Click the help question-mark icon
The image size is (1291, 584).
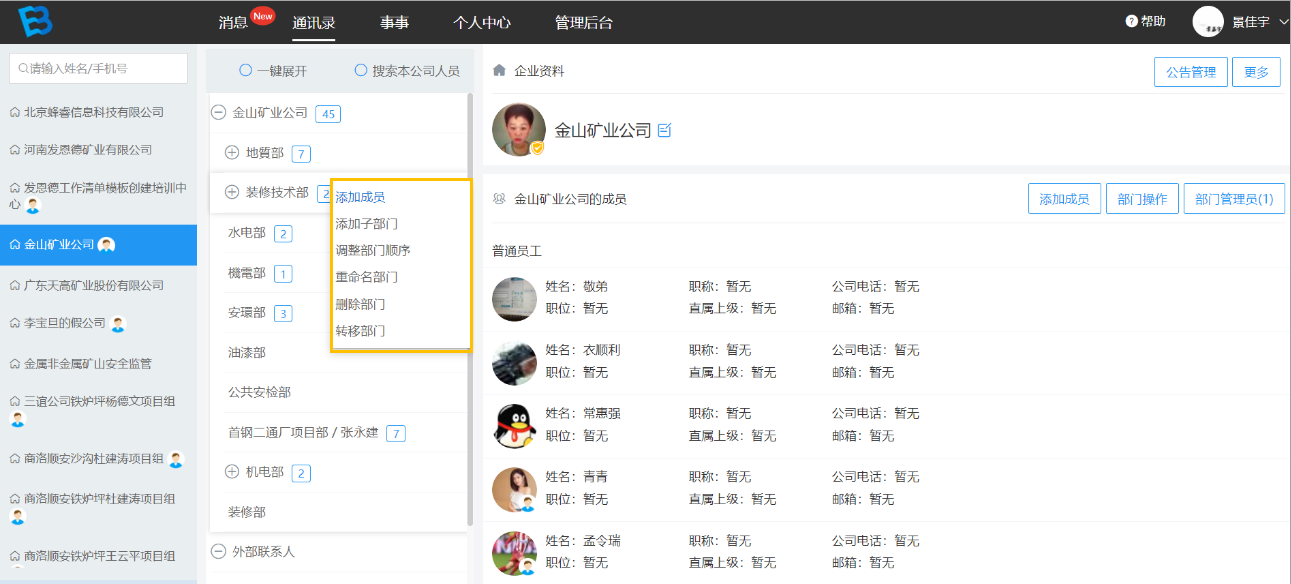tap(1132, 21)
